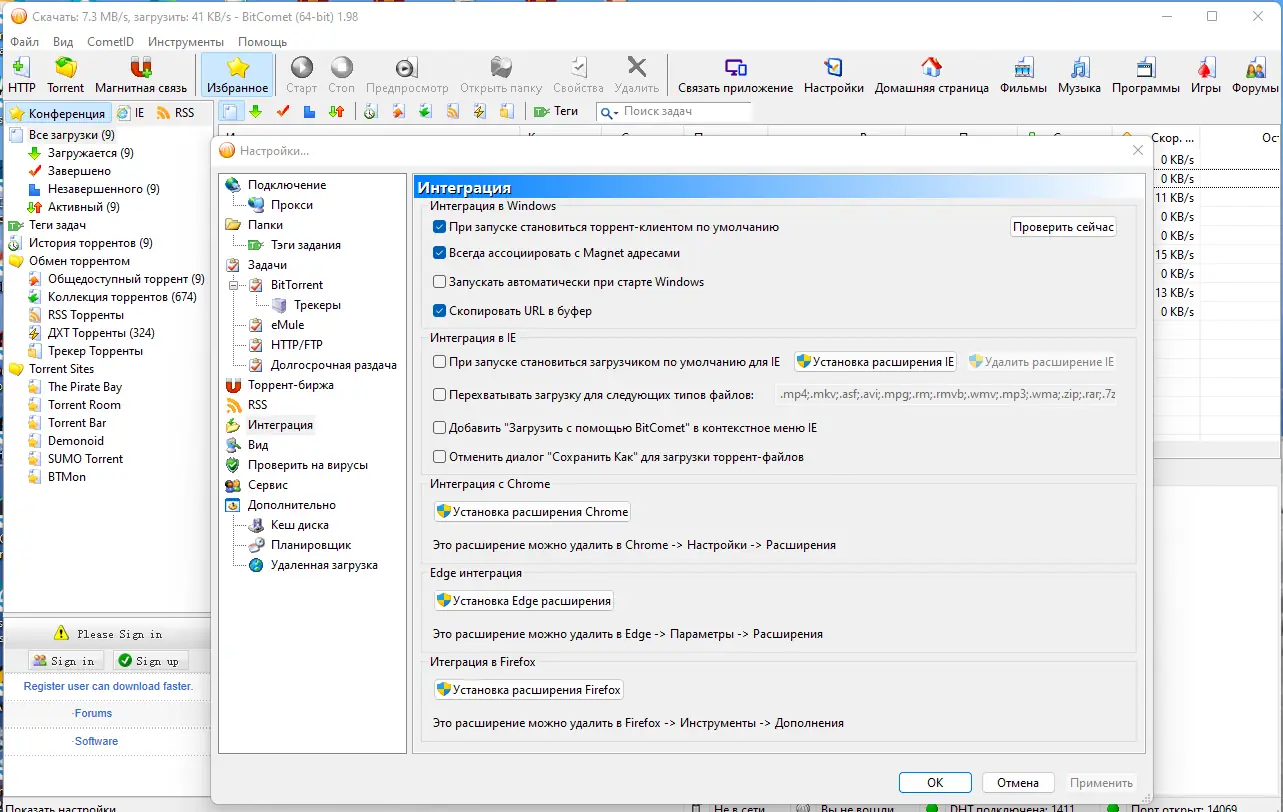Image resolution: width=1283 pixels, height=812 pixels.
Task: Select 'Коллекция торрентов (674)' in the sidebar
Action: tap(122, 297)
